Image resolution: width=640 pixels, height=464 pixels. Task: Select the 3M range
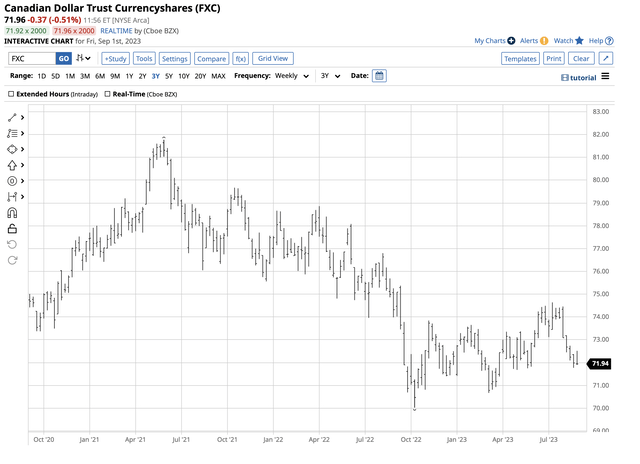click(85, 76)
